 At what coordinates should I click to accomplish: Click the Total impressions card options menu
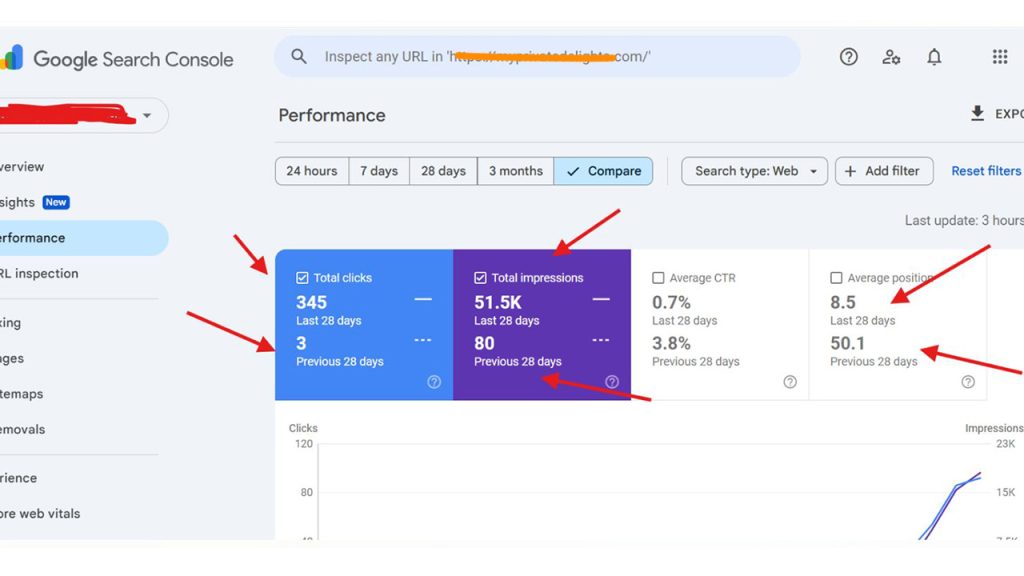(x=601, y=340)
